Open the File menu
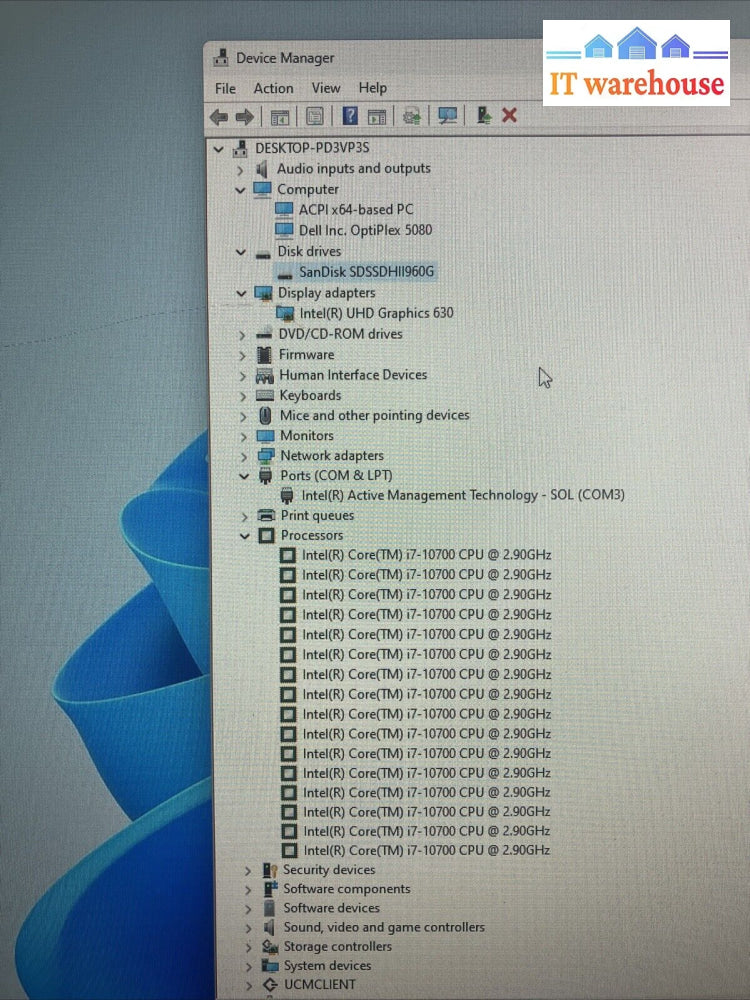The height and width of the screenshot is (1000, 750). click(225, 88)
